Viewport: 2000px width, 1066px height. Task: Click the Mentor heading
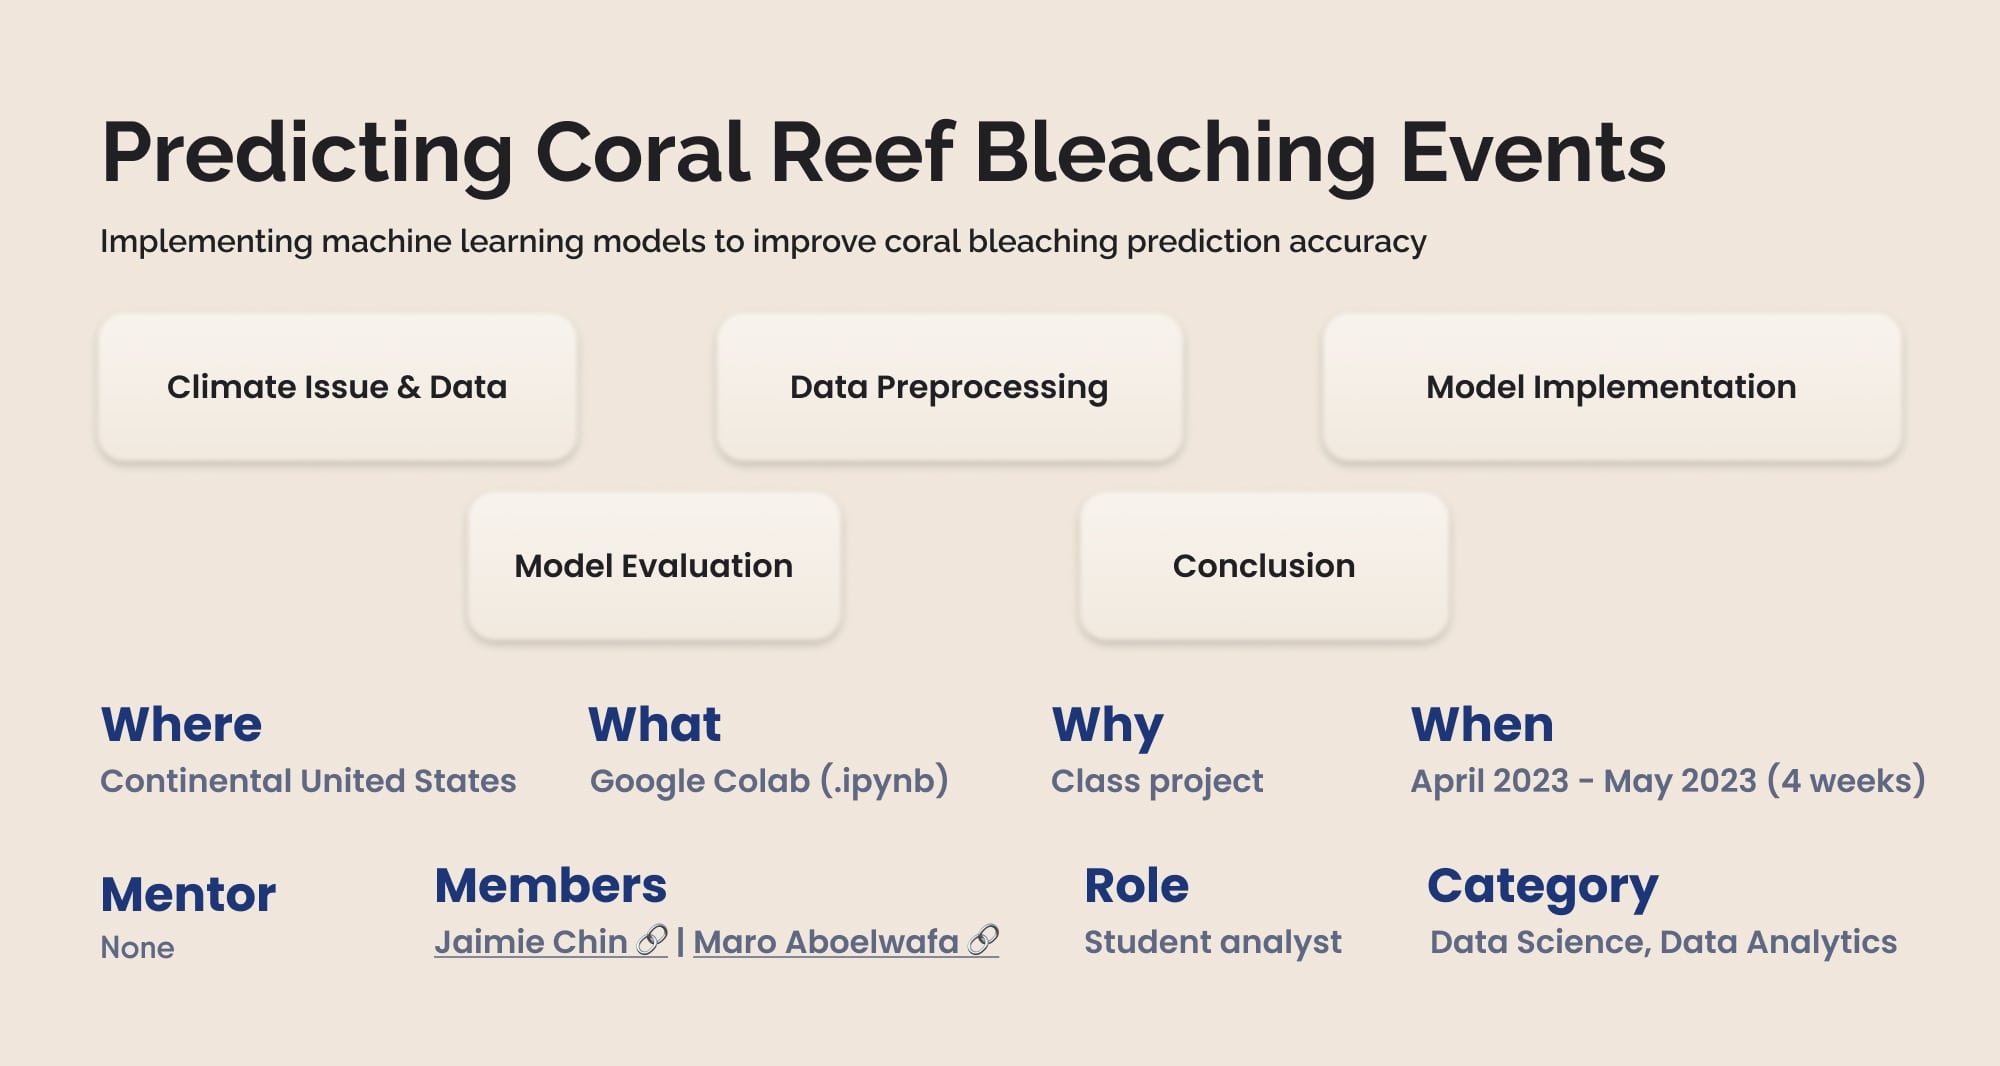(188, 894)
